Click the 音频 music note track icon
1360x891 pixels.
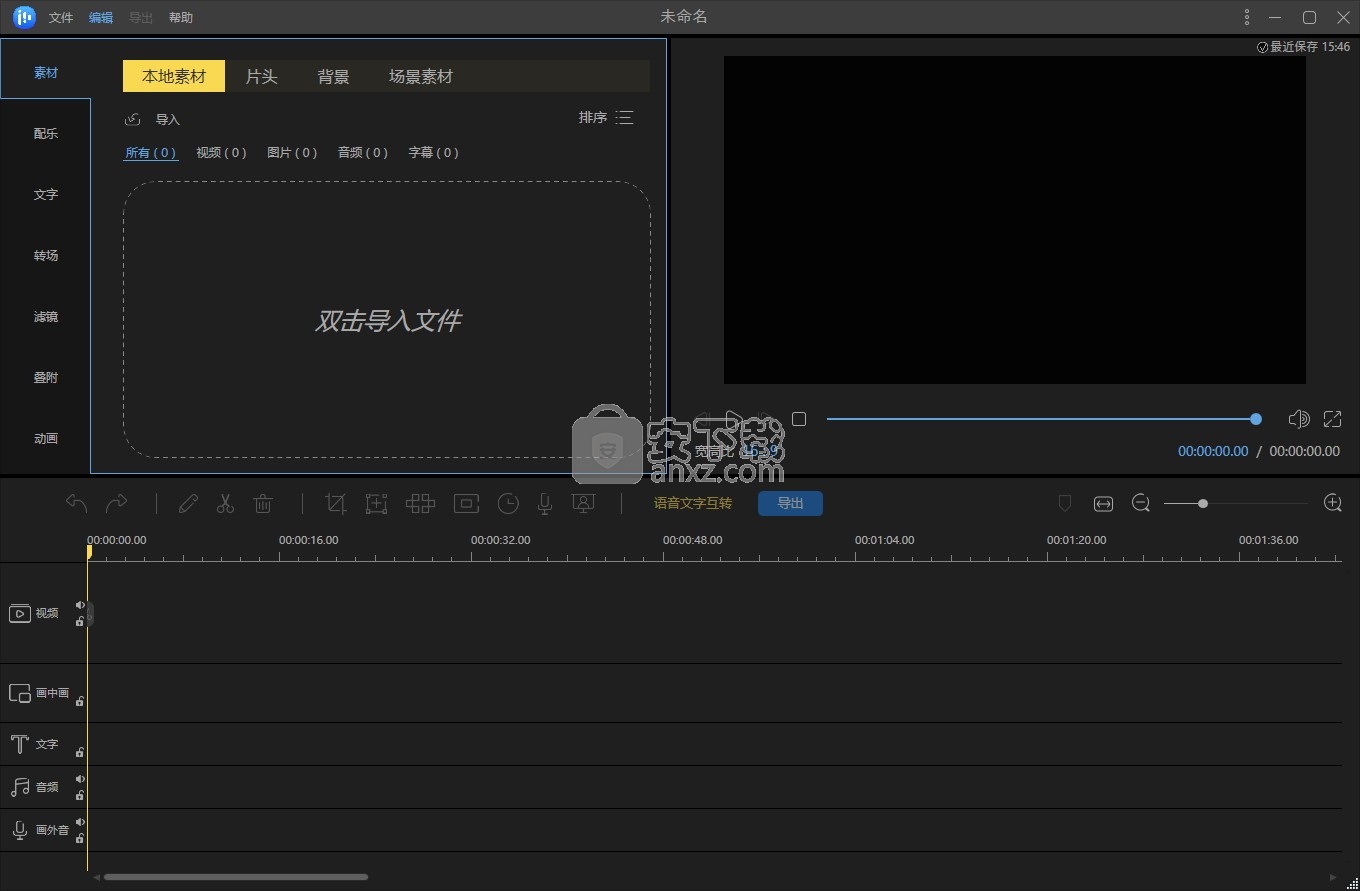[x=20, y=787]
